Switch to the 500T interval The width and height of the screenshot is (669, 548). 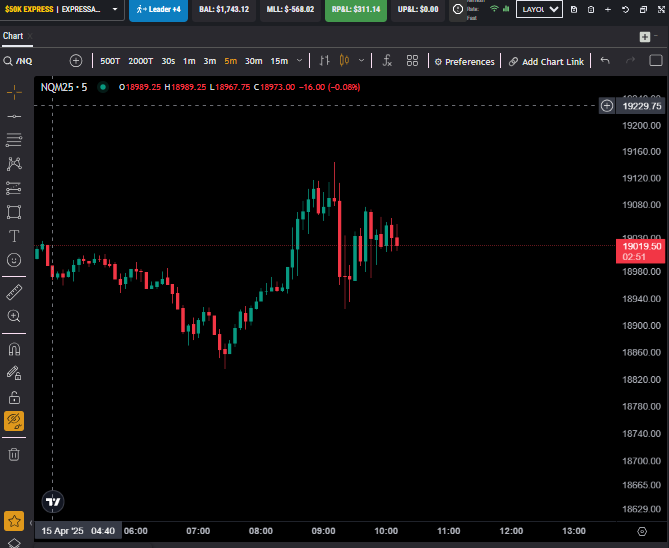pos(110,61)
